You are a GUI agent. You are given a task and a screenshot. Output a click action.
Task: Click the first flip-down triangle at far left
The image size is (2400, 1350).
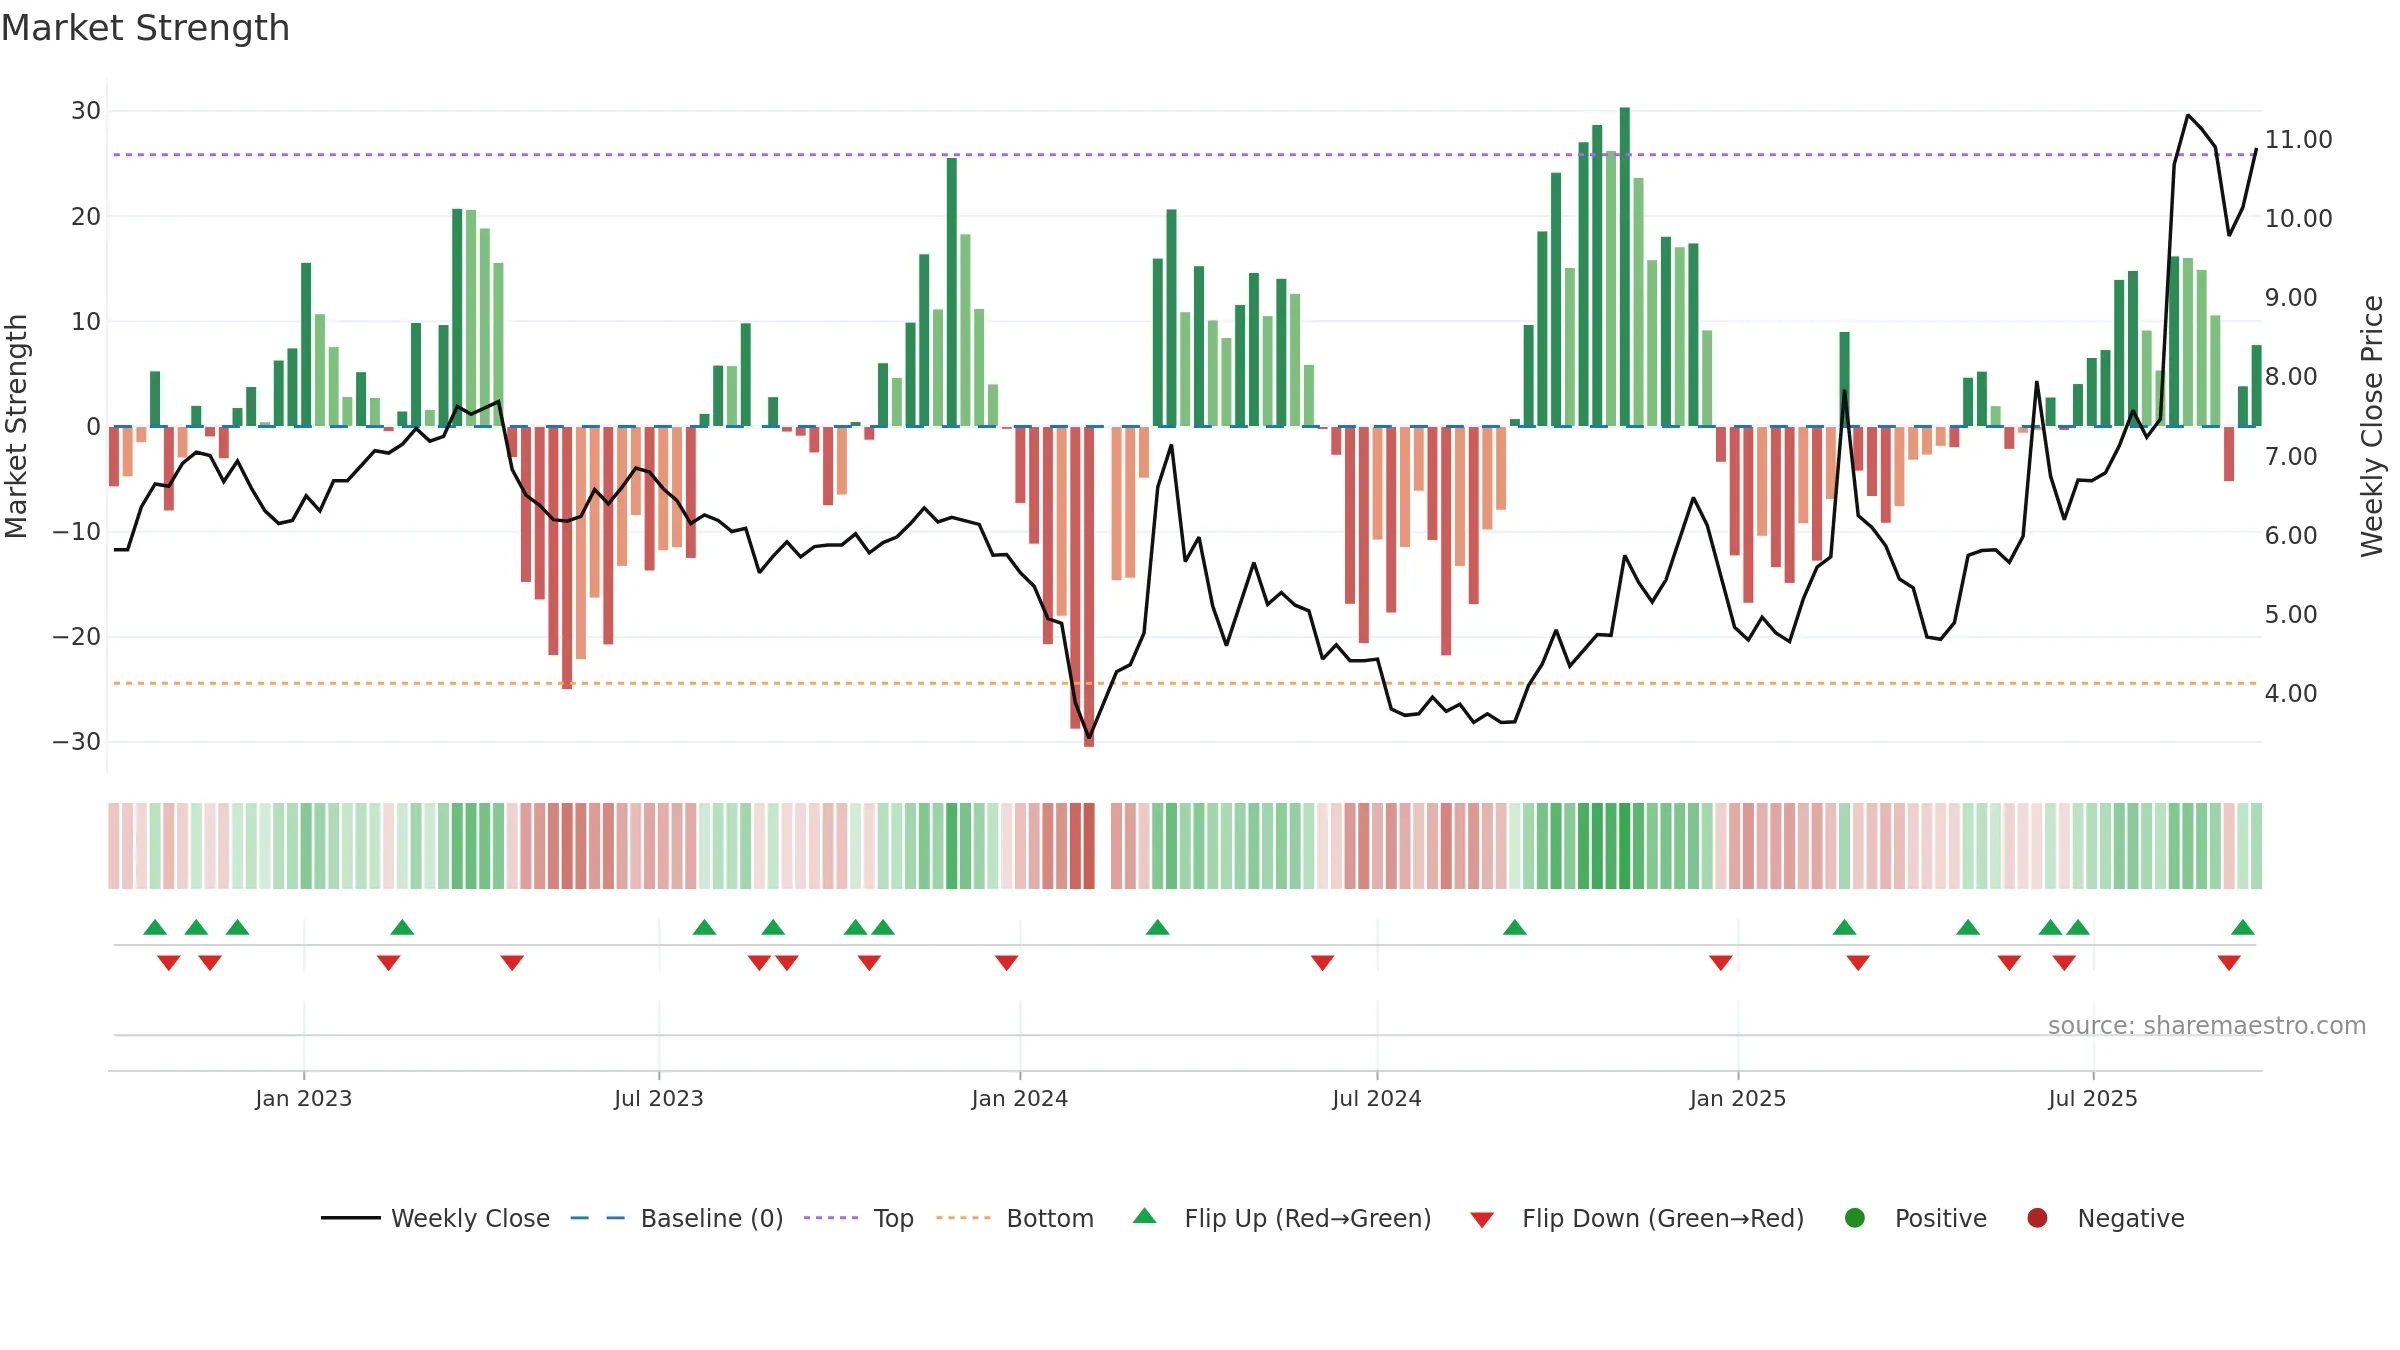pyautogui.click(x=169, y=963)
